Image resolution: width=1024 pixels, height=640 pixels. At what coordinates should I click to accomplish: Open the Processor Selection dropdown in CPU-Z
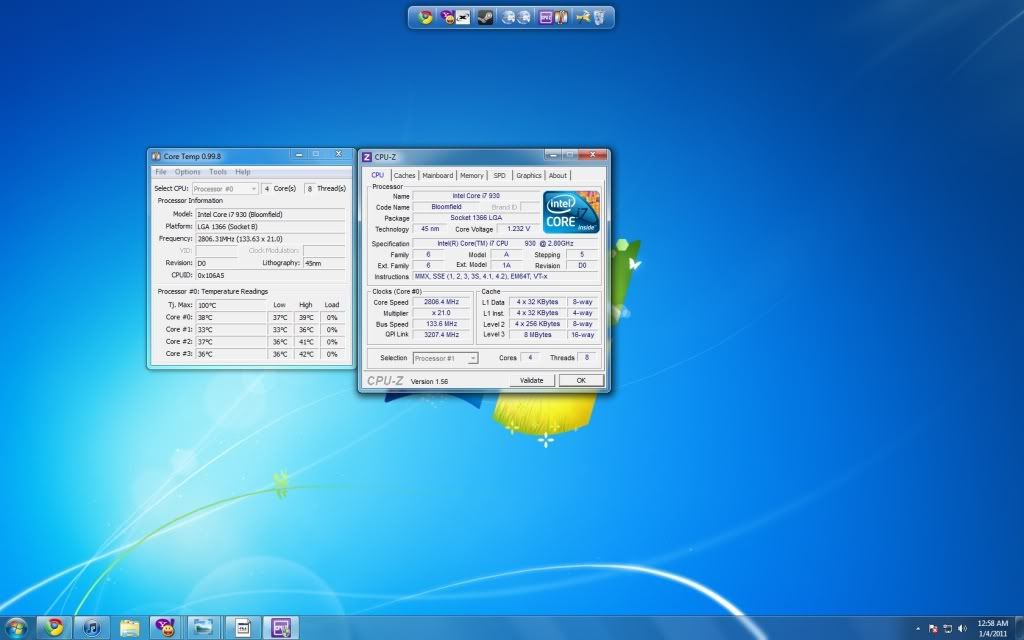coord(445,358)
